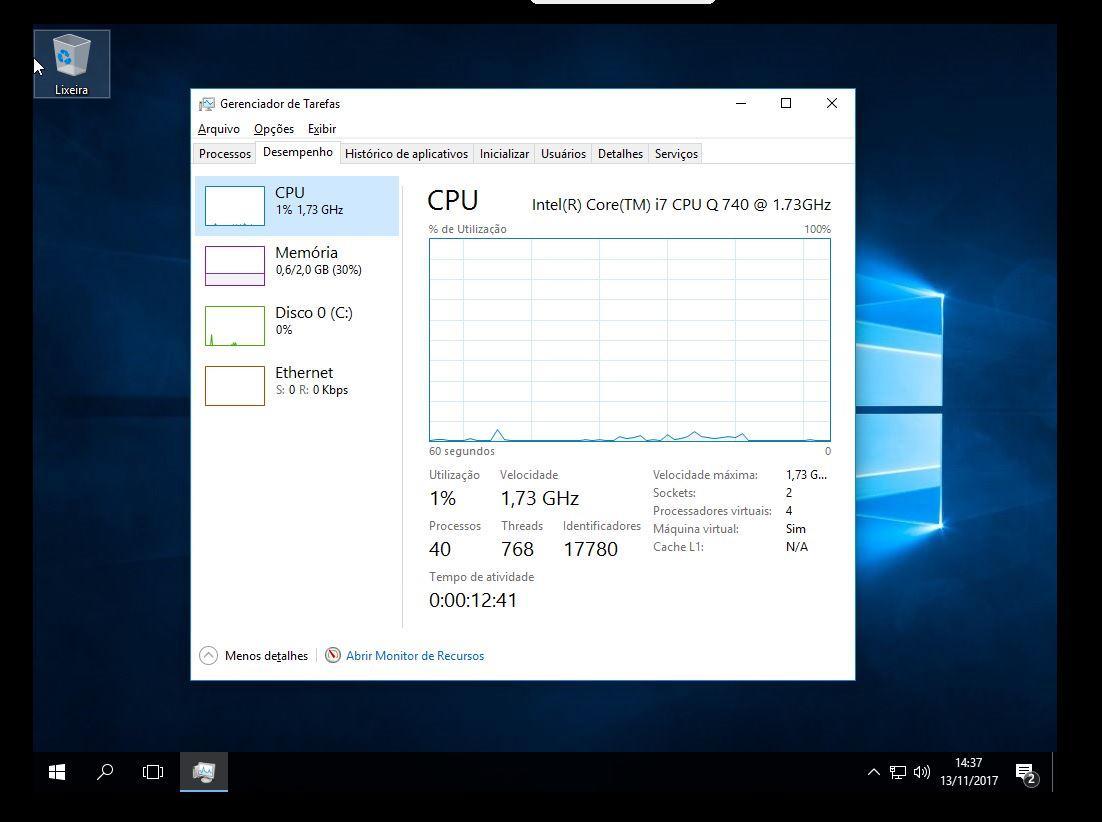Click the Máquina virtual value Sim
The height and width of the screenshot is (822, 1102).
[x=796, y=529]
